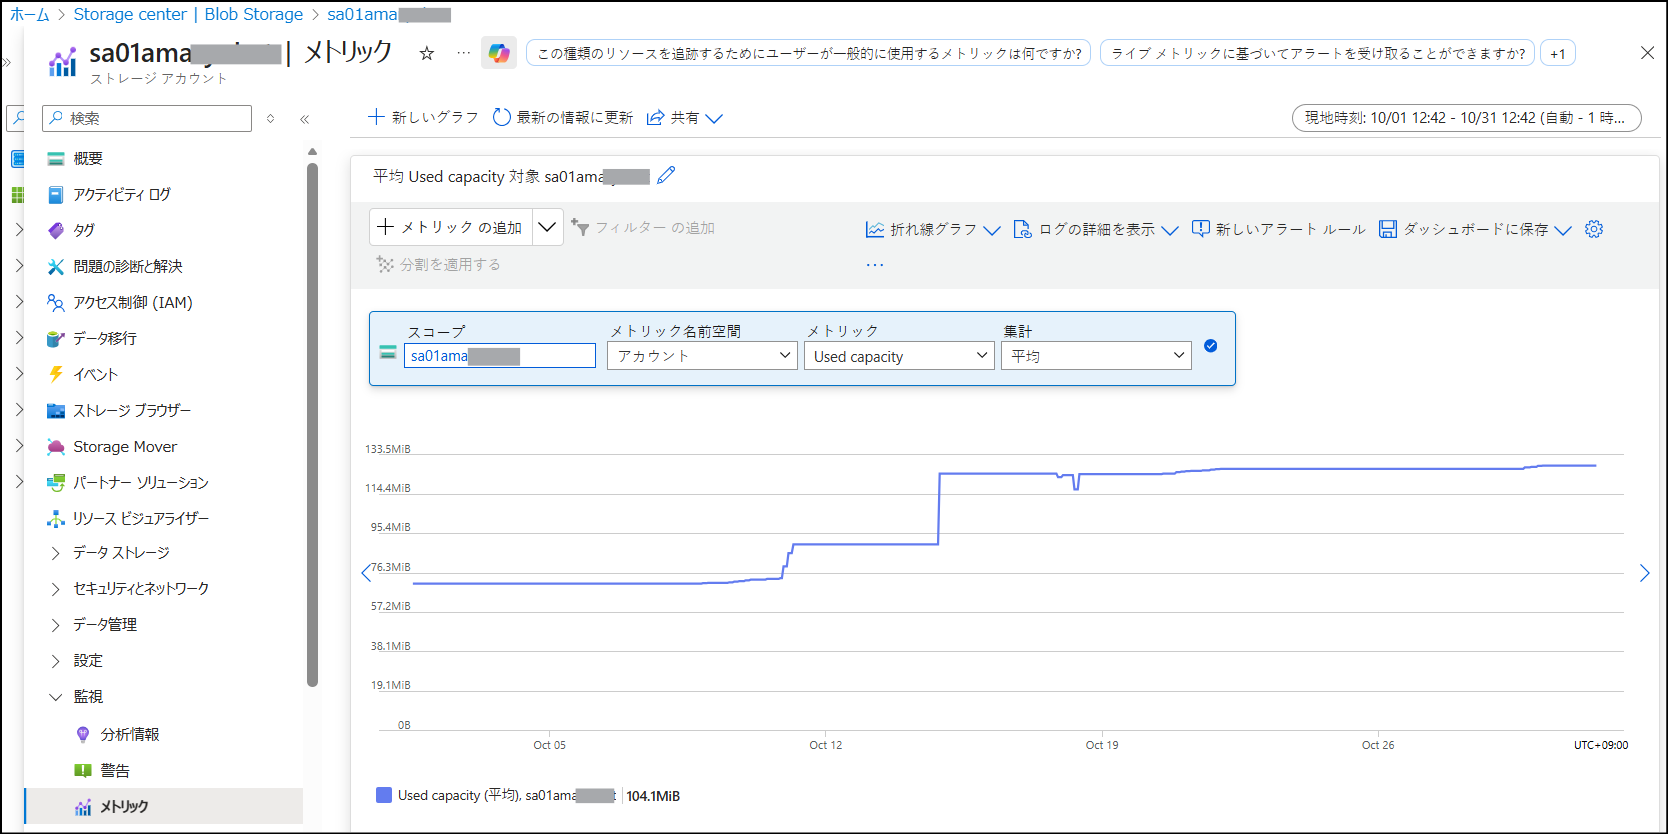Click the more options ellipsis in header

(x=463, y=53)
